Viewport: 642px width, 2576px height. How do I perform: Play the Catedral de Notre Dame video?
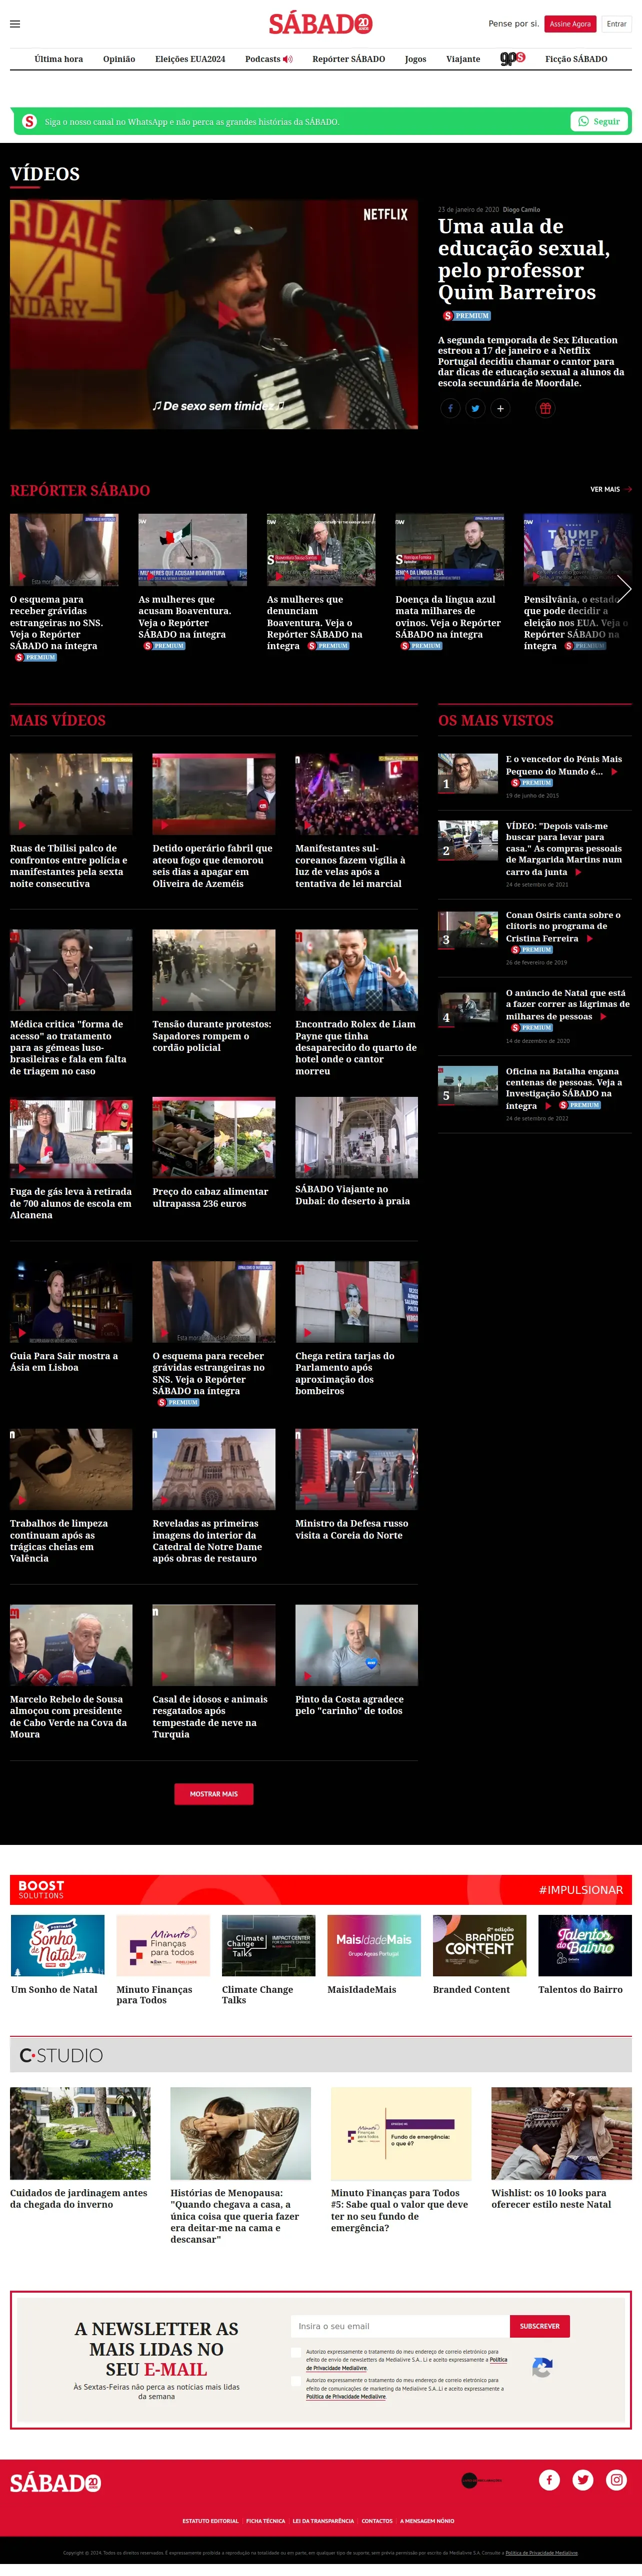214,1469
